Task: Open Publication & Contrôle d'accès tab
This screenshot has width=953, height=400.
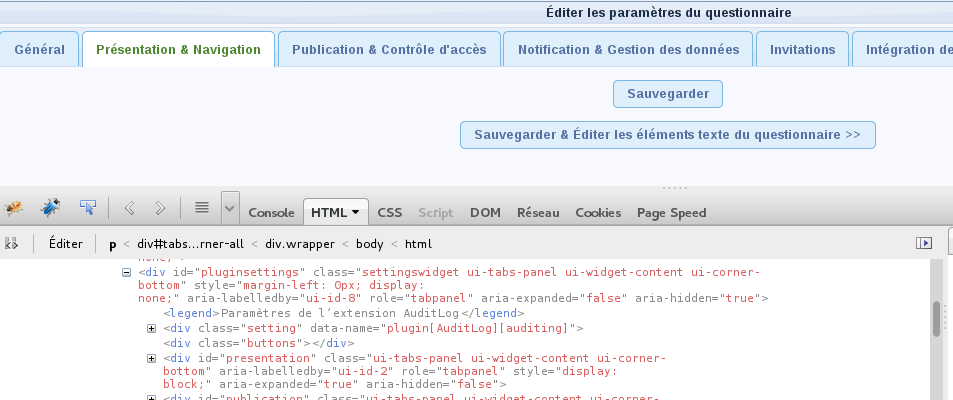Action: [389, 50]
